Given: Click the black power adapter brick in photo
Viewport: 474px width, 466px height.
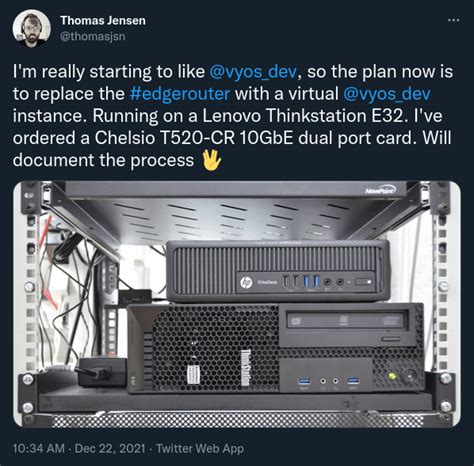Looking at the screenshot, I should click(x=103, y=372).
